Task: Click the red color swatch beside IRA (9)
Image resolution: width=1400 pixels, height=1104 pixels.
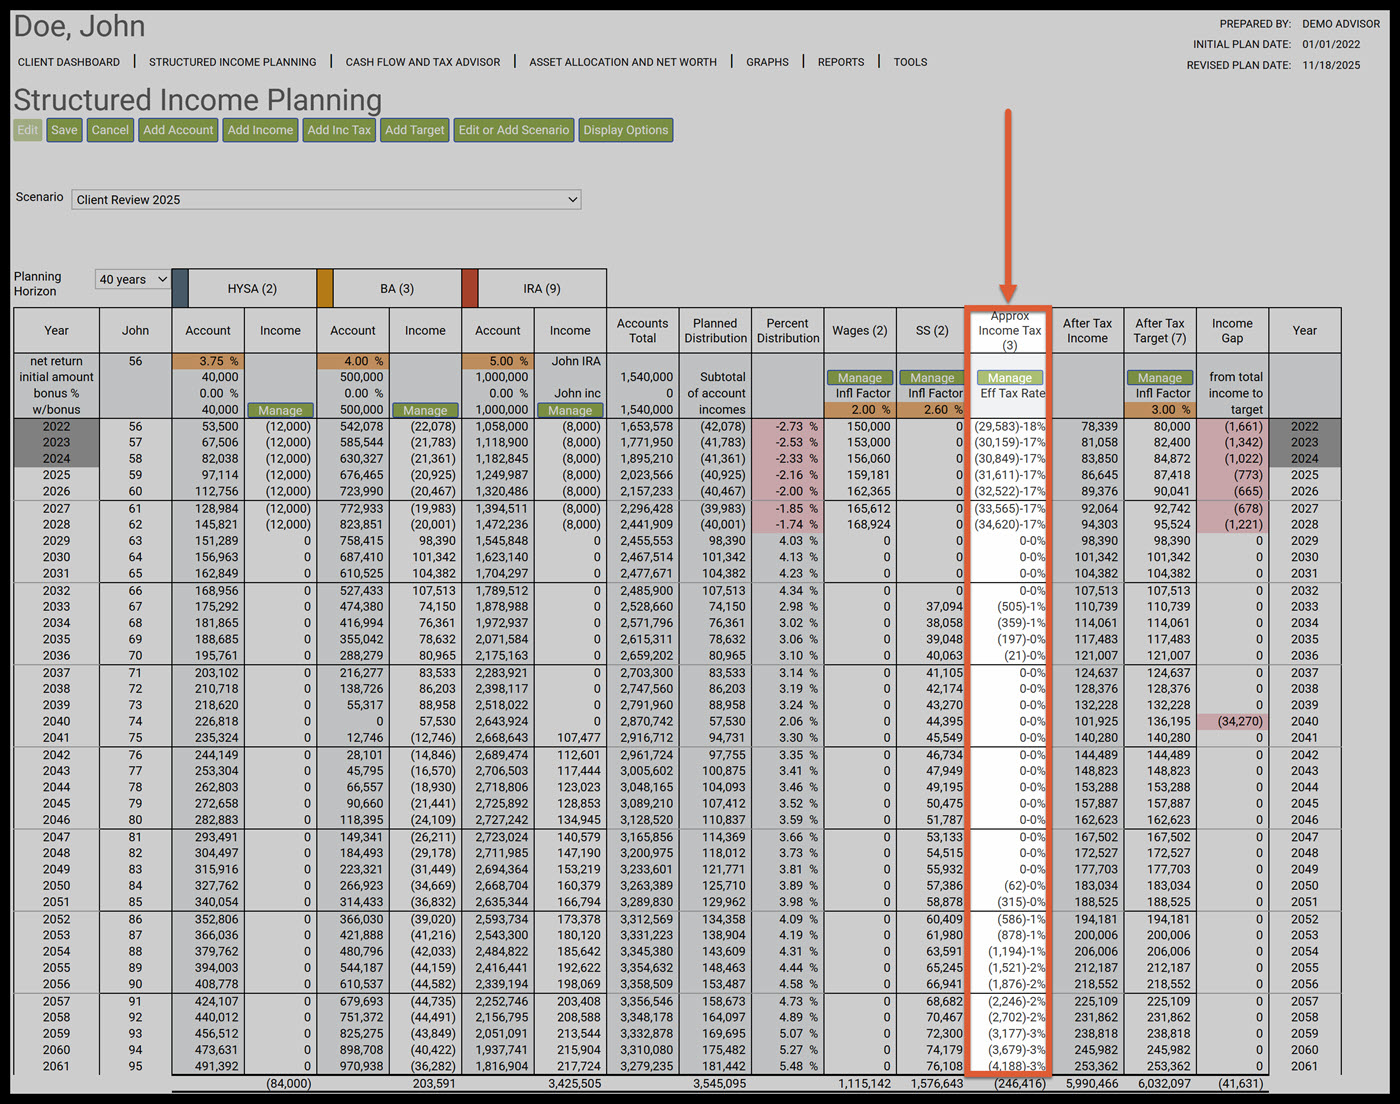Action: [470, 288]
